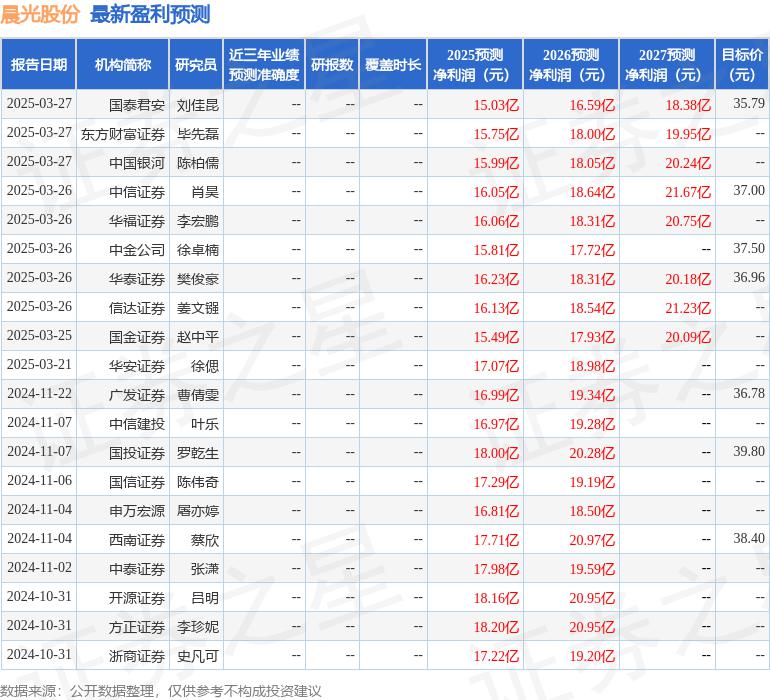
Task: Click researcher name 陈柏儒
Action: coord(197,163)
